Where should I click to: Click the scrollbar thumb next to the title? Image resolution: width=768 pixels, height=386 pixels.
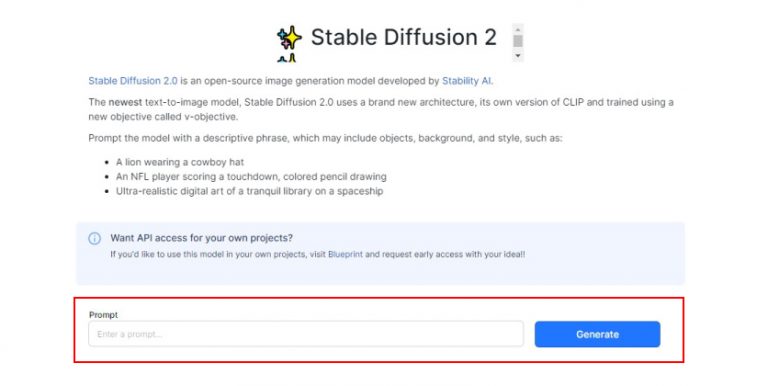pyautogui.click(x=518, y=41)
